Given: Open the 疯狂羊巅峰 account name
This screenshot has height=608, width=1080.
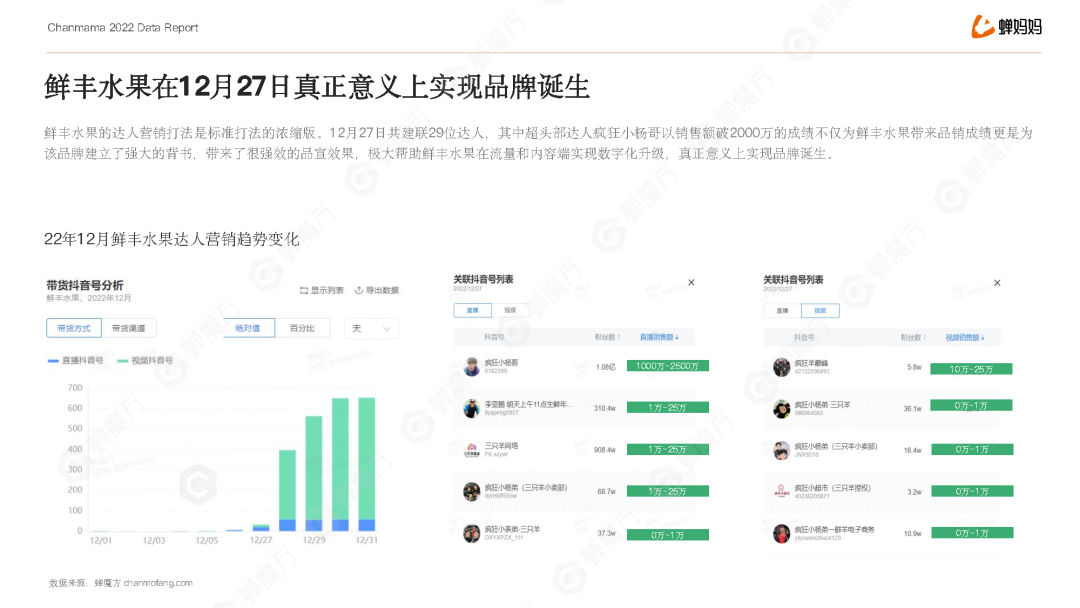Looking at the screenshot, I should coord(811,363).
